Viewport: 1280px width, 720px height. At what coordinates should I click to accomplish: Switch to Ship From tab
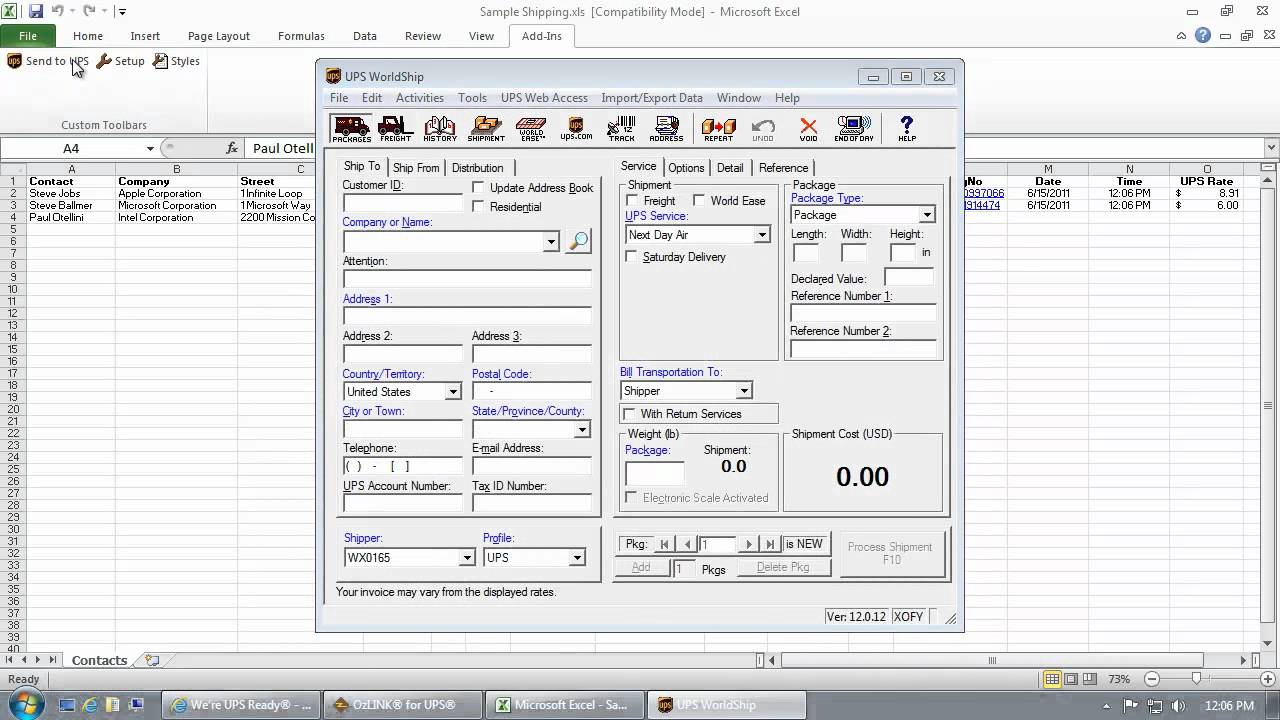point(415,168)
